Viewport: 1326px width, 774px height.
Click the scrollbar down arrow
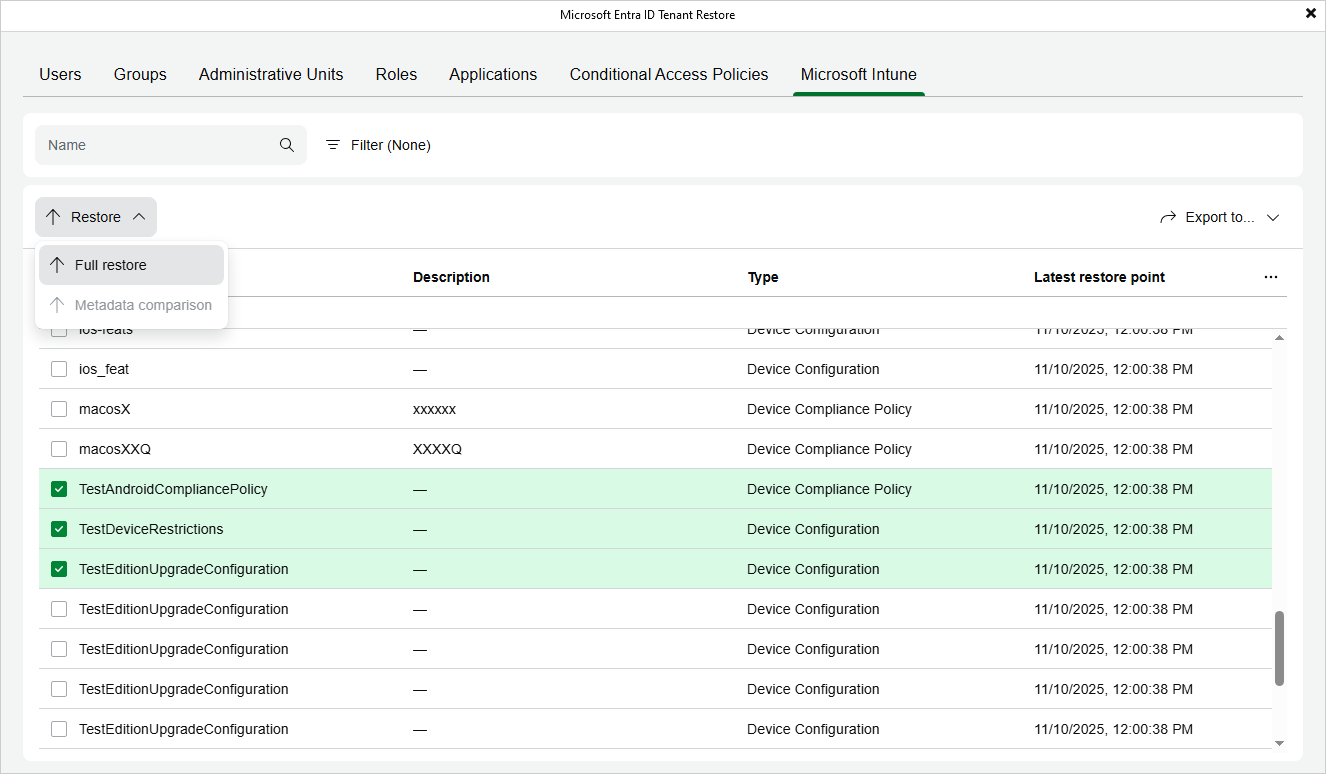(x=1279, y=743)
